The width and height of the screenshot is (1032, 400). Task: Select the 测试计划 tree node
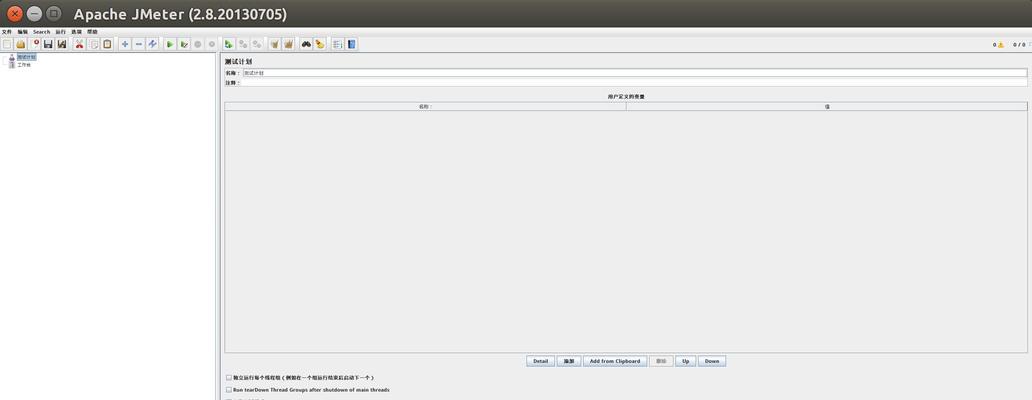tap(26, 57)
